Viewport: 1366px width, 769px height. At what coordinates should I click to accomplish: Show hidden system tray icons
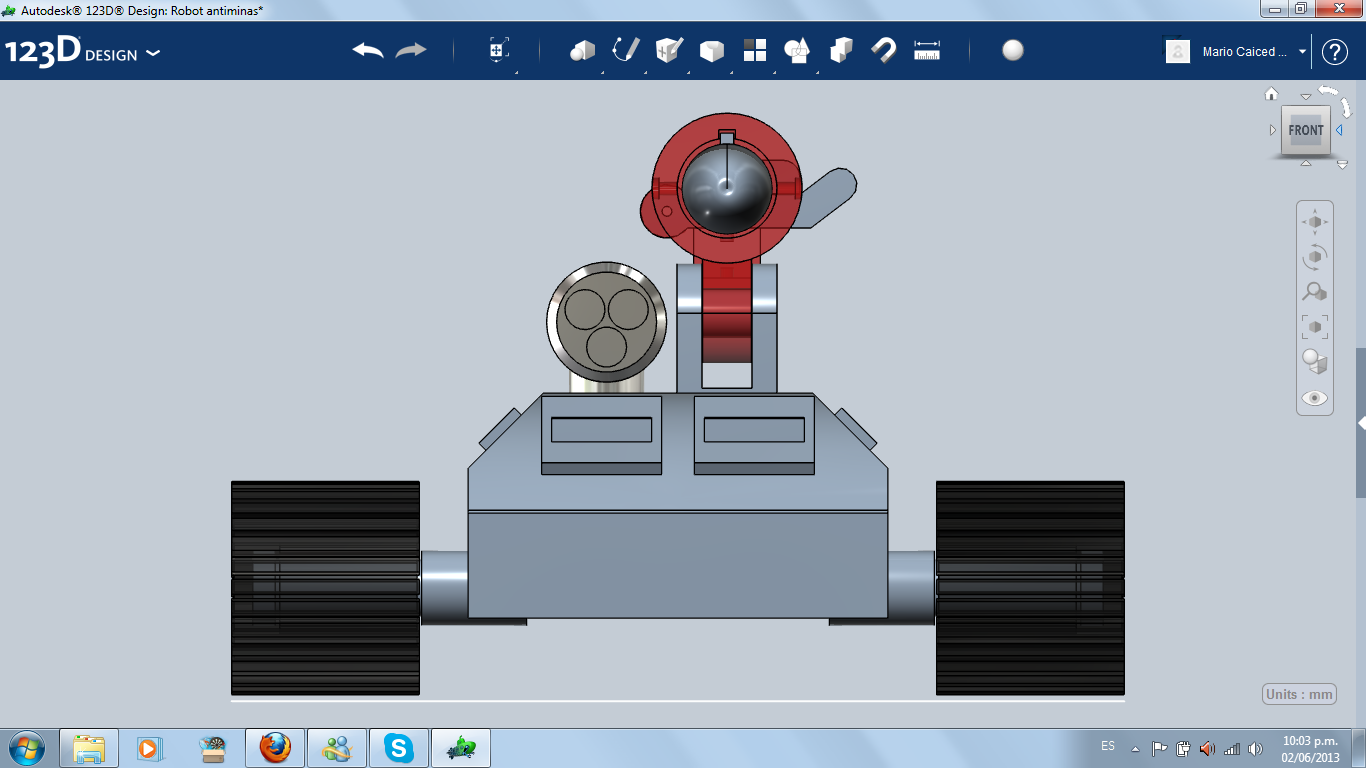tap(1135, 749)
